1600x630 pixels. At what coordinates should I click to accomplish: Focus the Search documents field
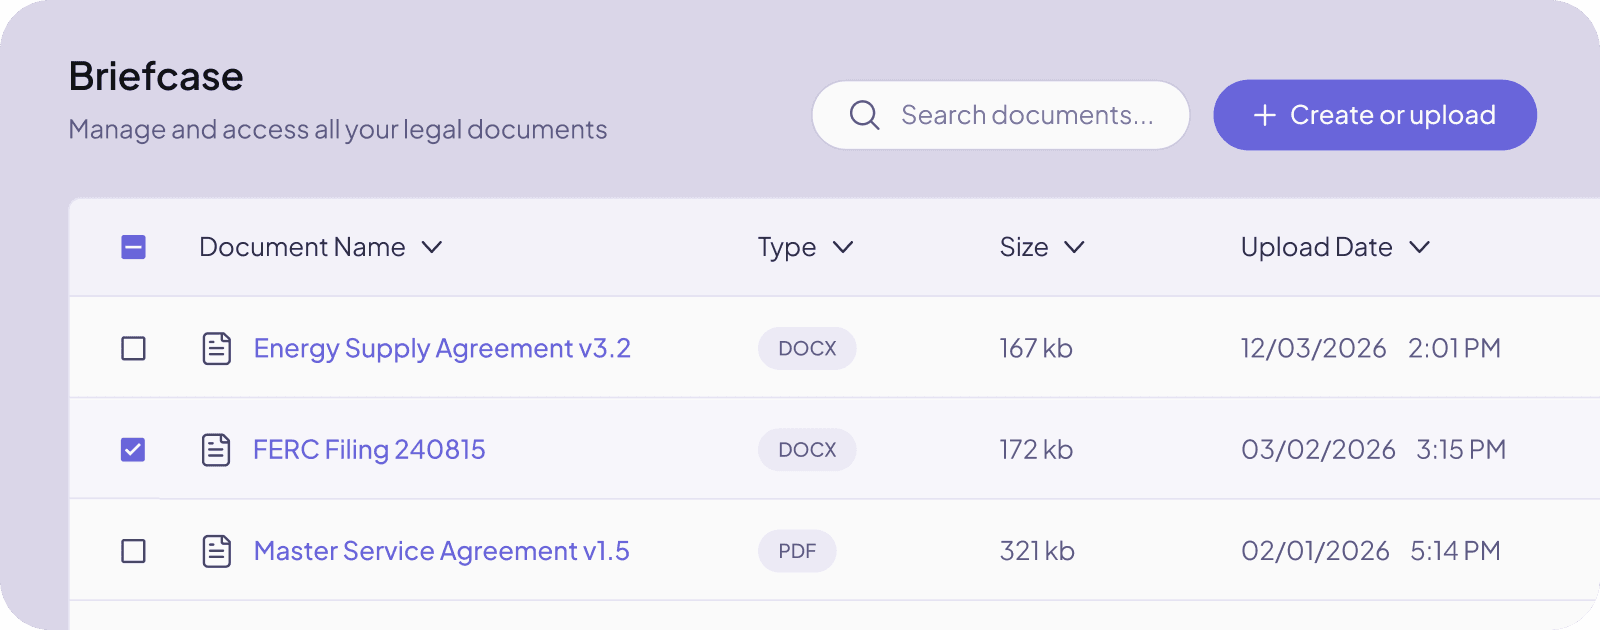[1001, 115]
